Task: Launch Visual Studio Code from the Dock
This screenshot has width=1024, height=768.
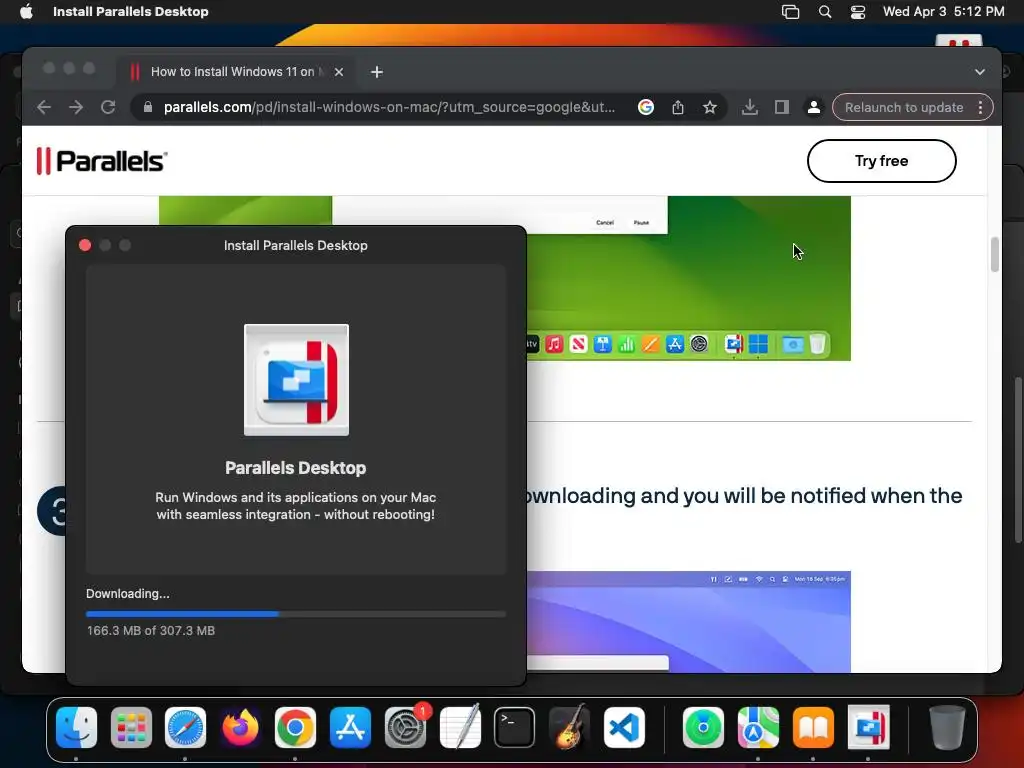Action: (624, 727)
